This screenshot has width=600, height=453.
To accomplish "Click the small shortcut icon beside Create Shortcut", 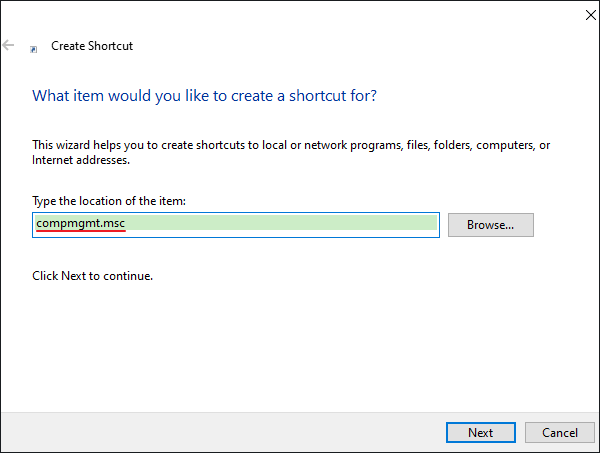I will pos(34,49).
